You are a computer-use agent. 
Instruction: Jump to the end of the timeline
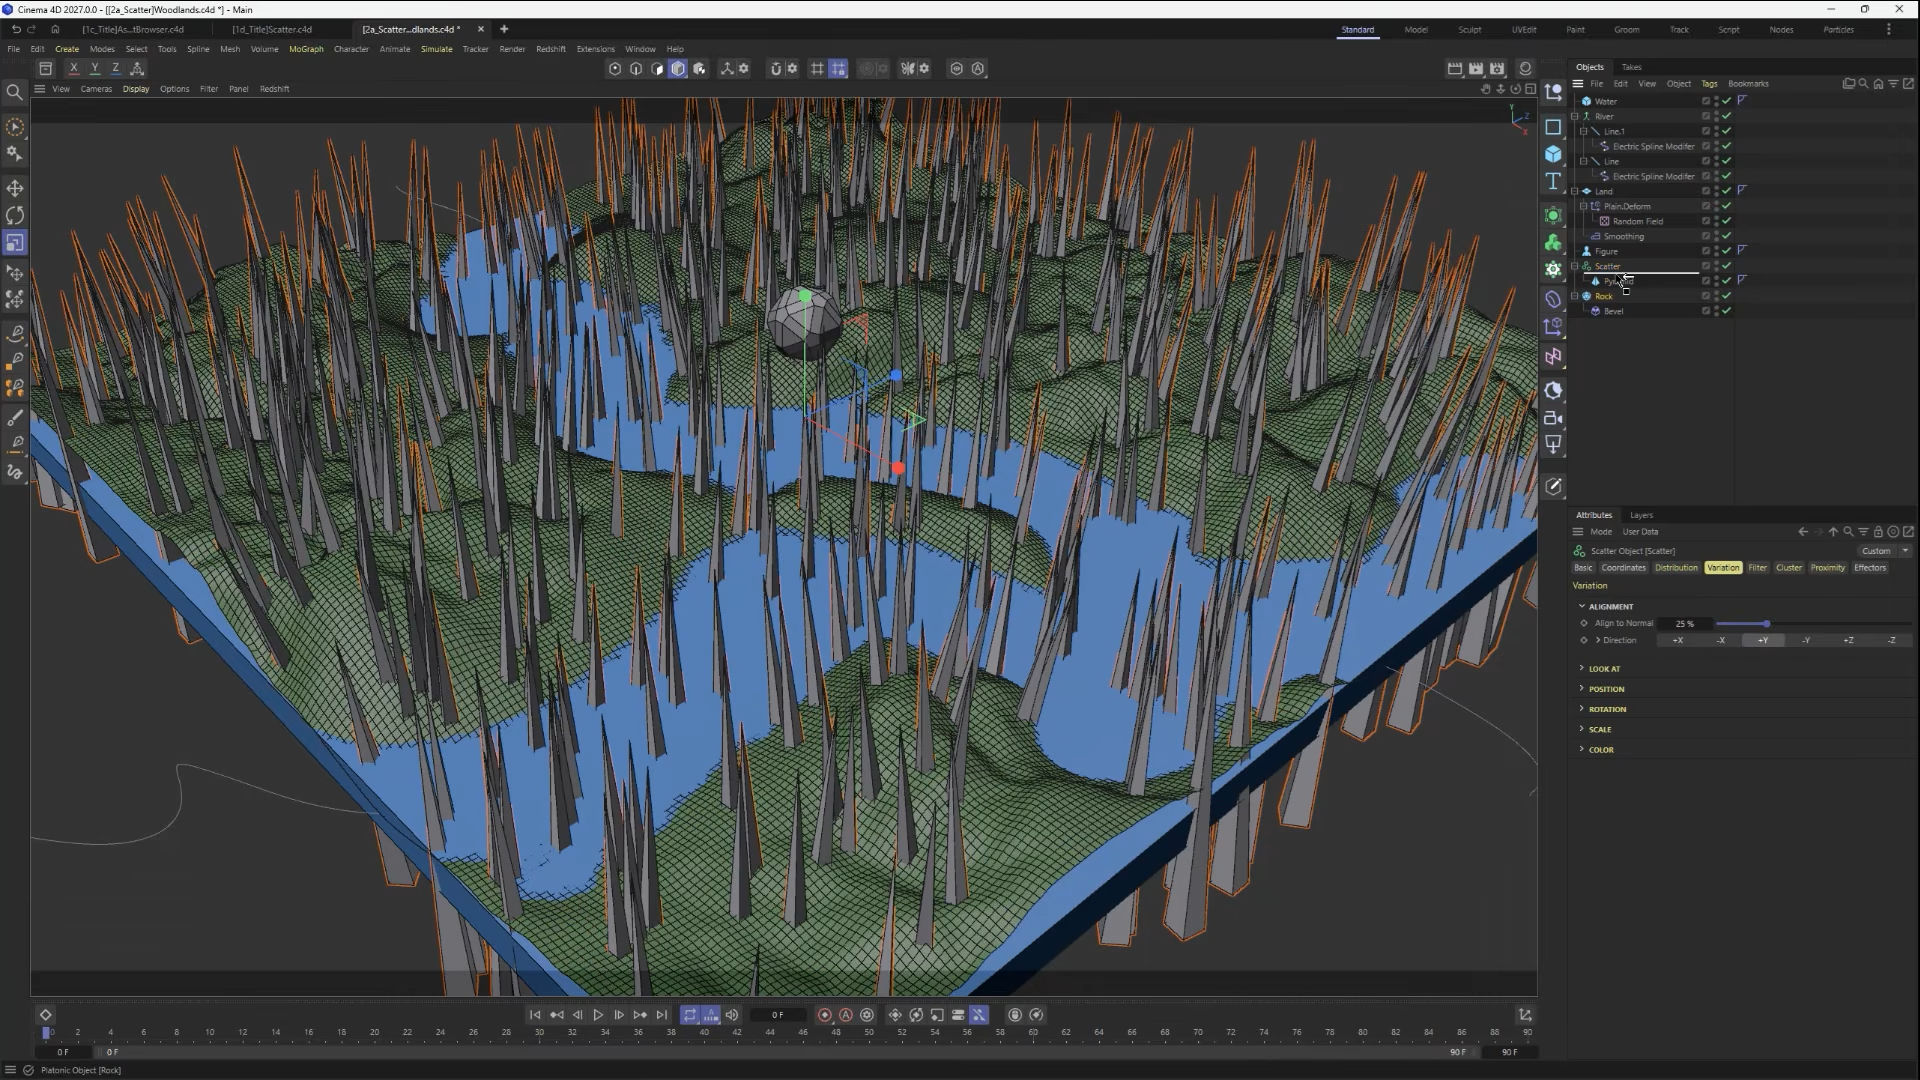pyautogui.click(x=661, y=1015)
